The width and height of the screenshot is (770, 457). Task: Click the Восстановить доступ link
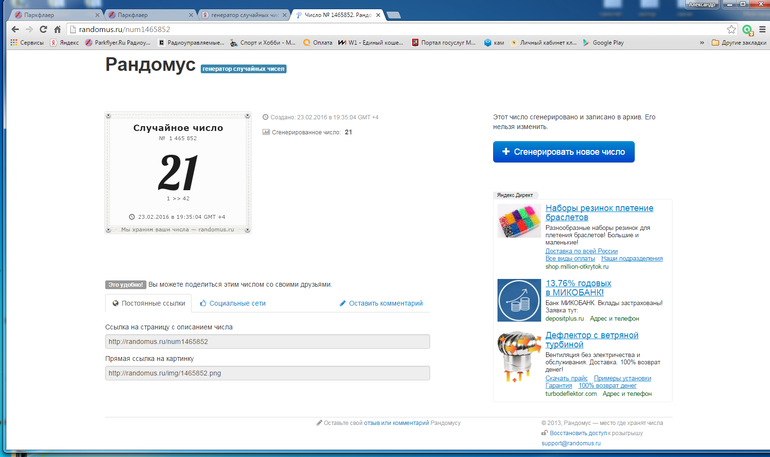pos(577,433)
